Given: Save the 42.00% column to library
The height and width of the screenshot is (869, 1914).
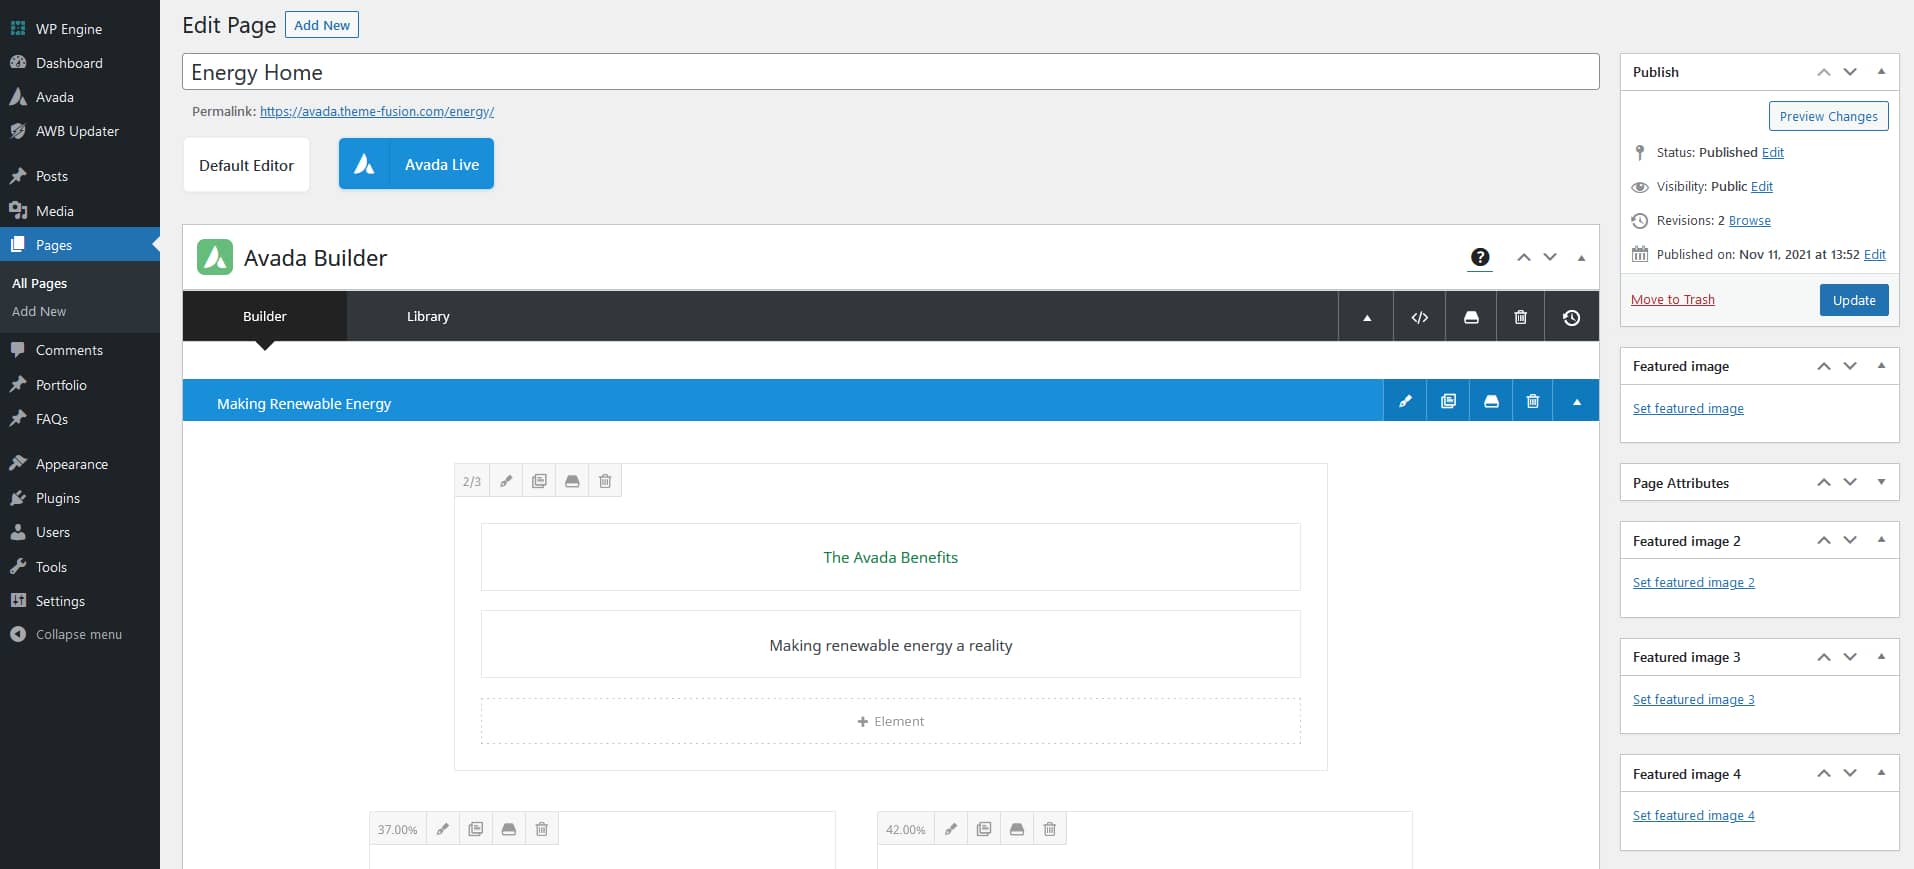Looking at the screenshot, I should tap(1017, 829).
